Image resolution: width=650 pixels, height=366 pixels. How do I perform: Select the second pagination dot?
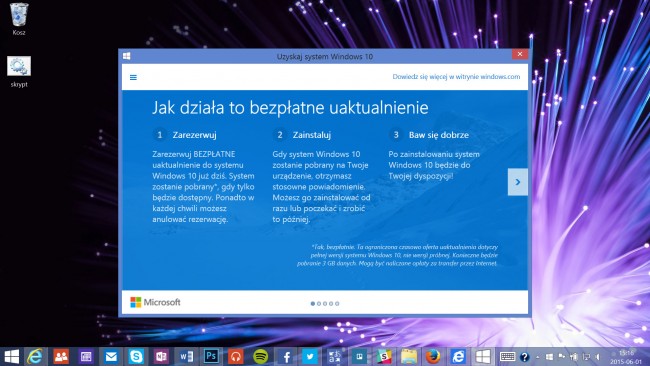tap(319, 303)
